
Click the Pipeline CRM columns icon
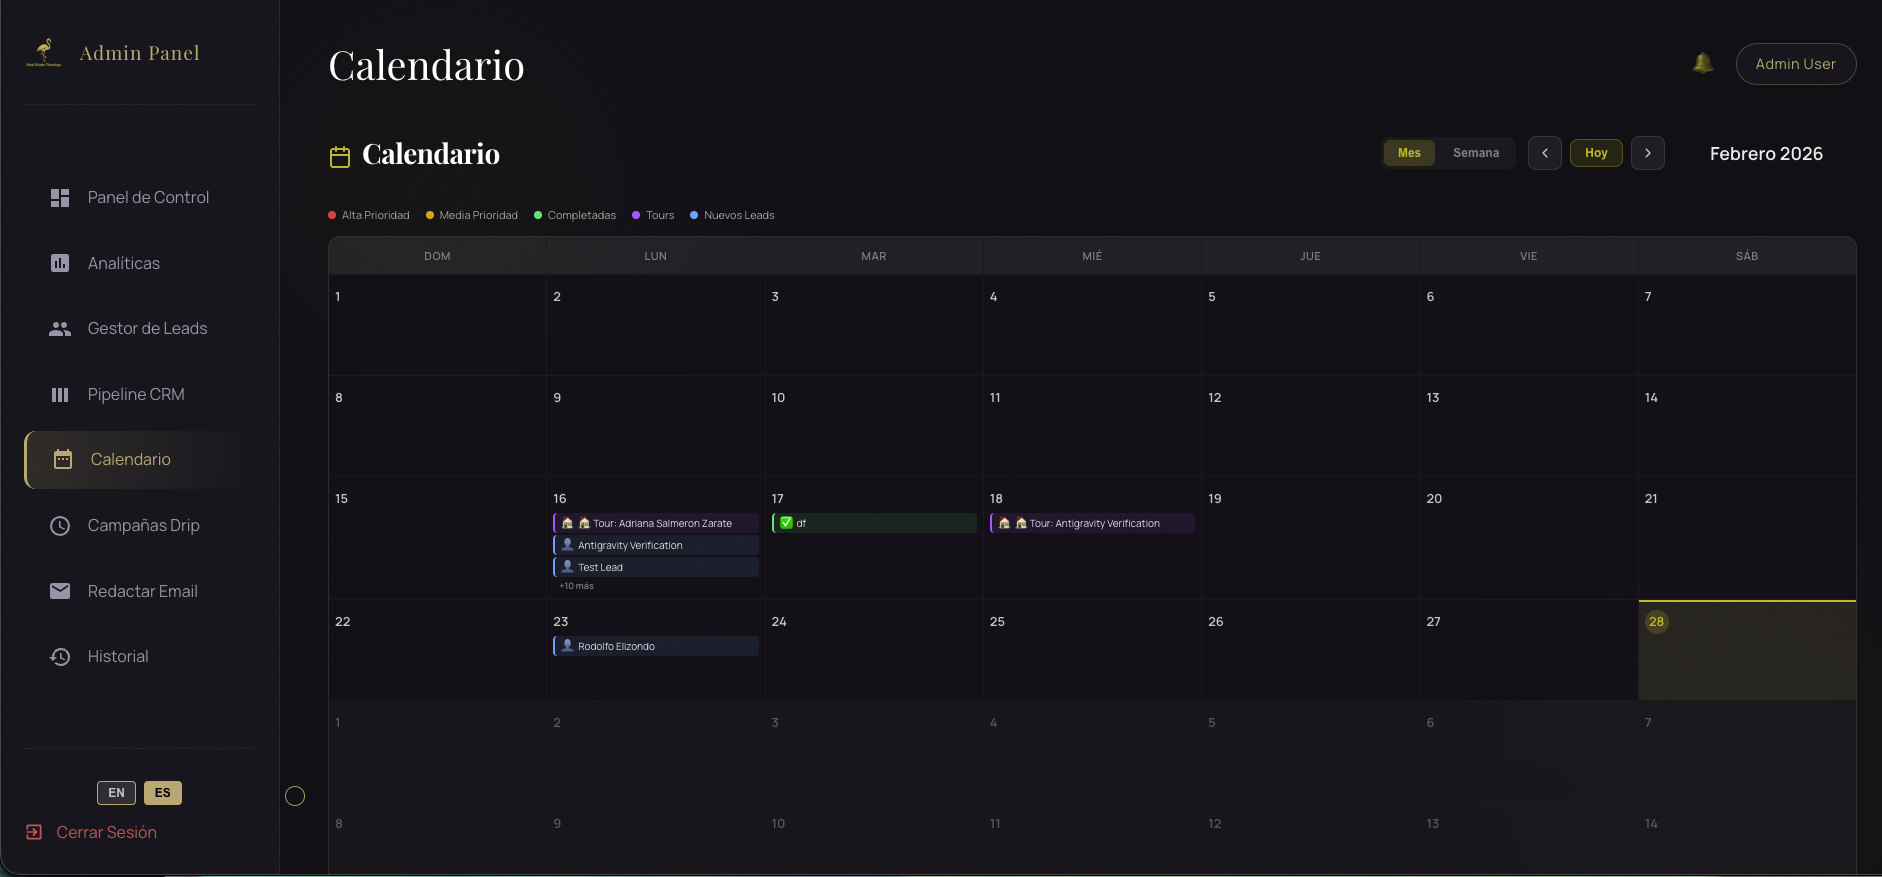click(60, 395)
